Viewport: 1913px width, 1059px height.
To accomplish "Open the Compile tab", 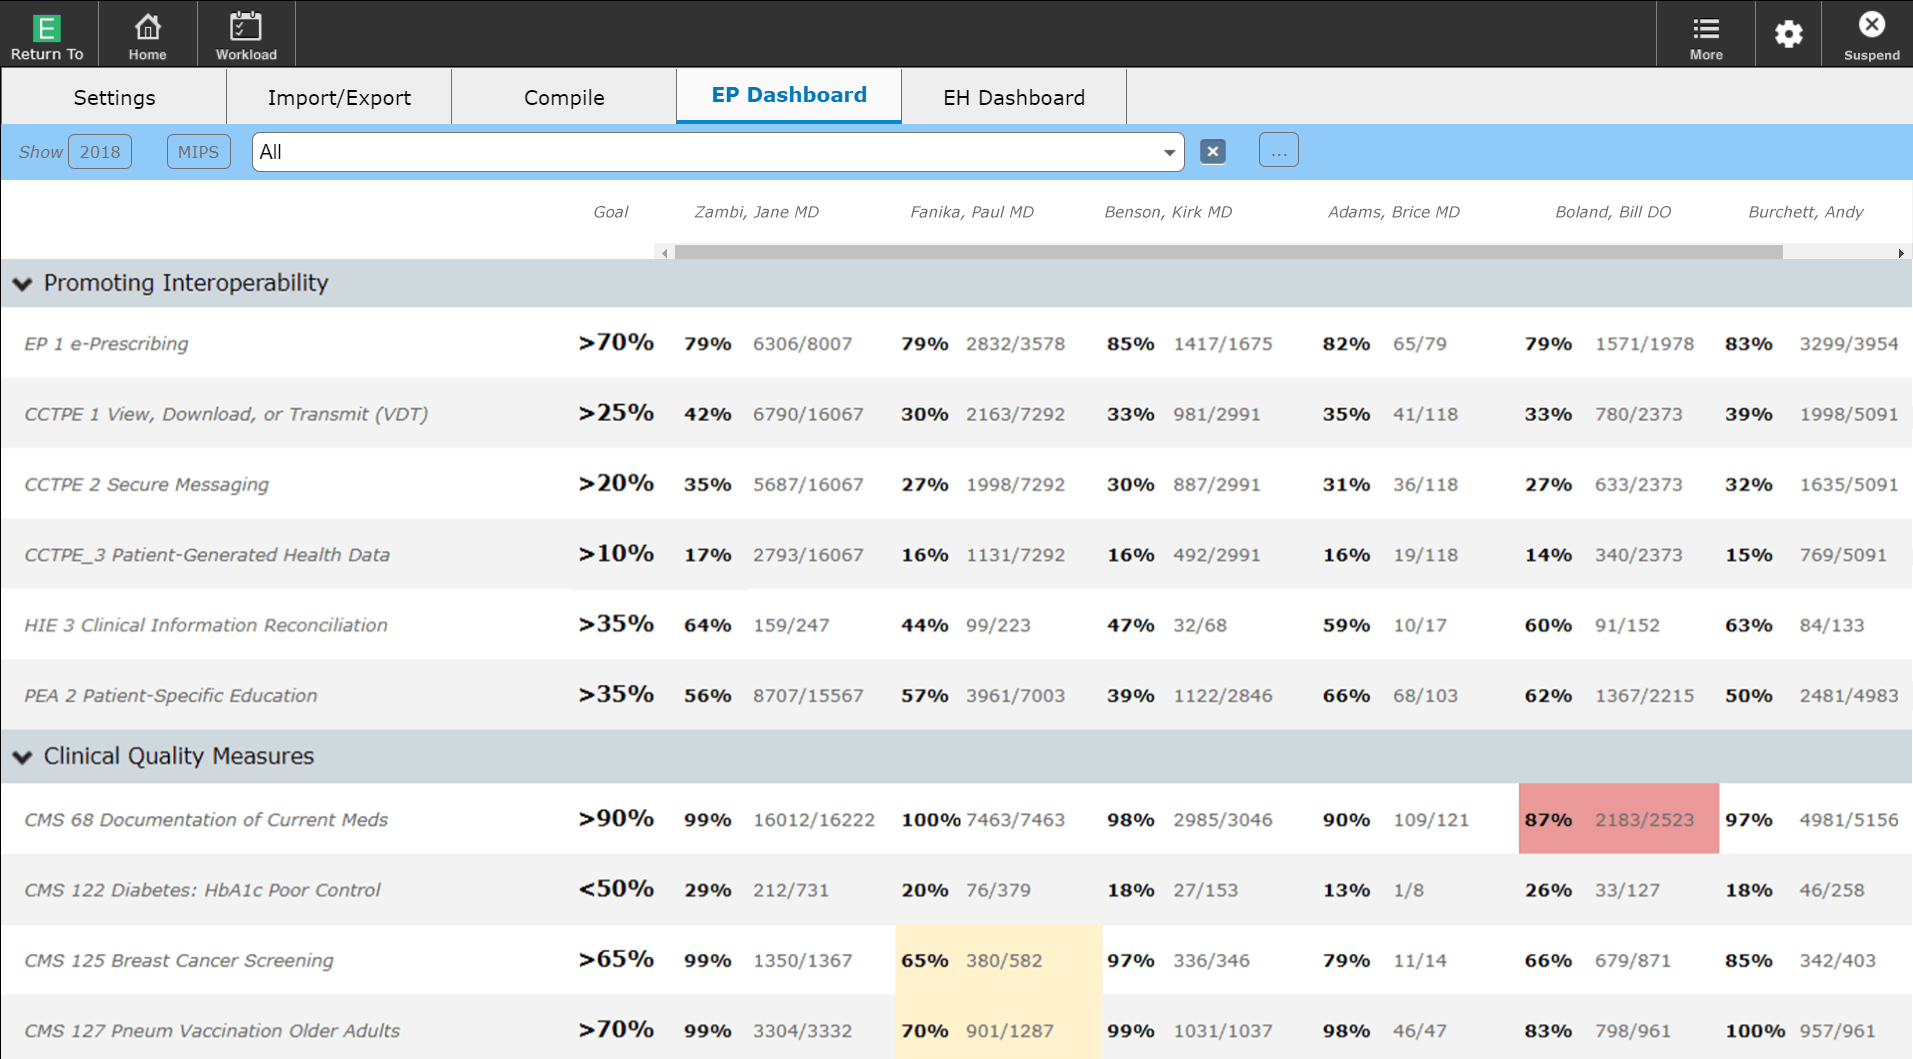I will [564, 97].
